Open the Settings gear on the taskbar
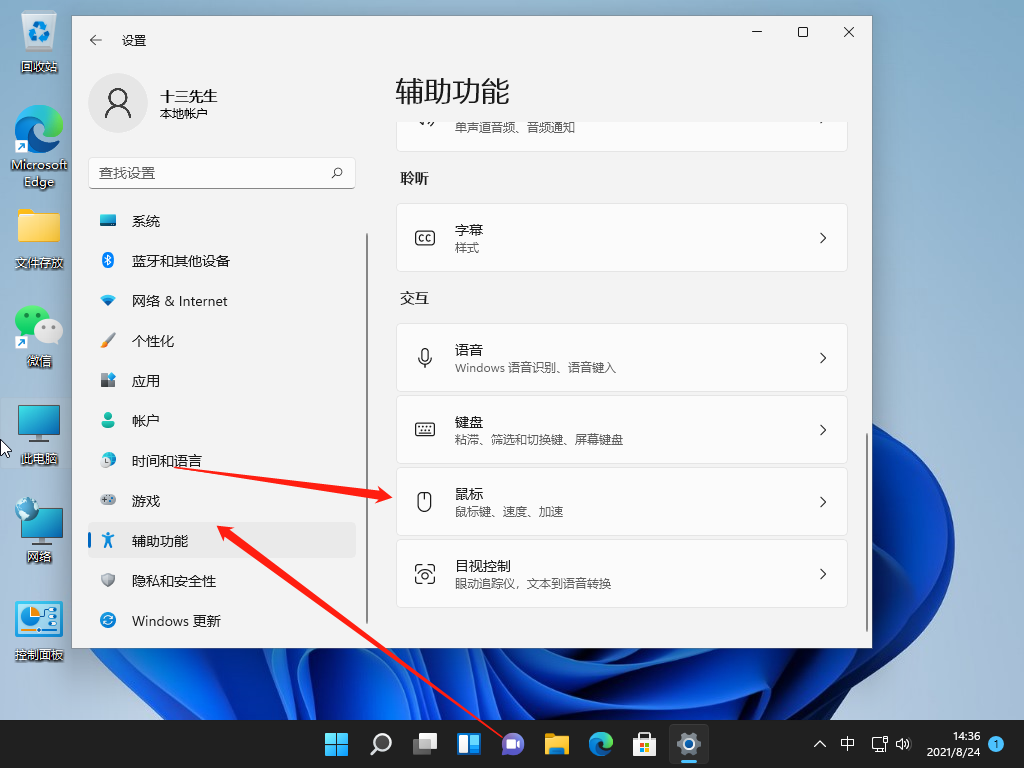 [x=688, y=744]
